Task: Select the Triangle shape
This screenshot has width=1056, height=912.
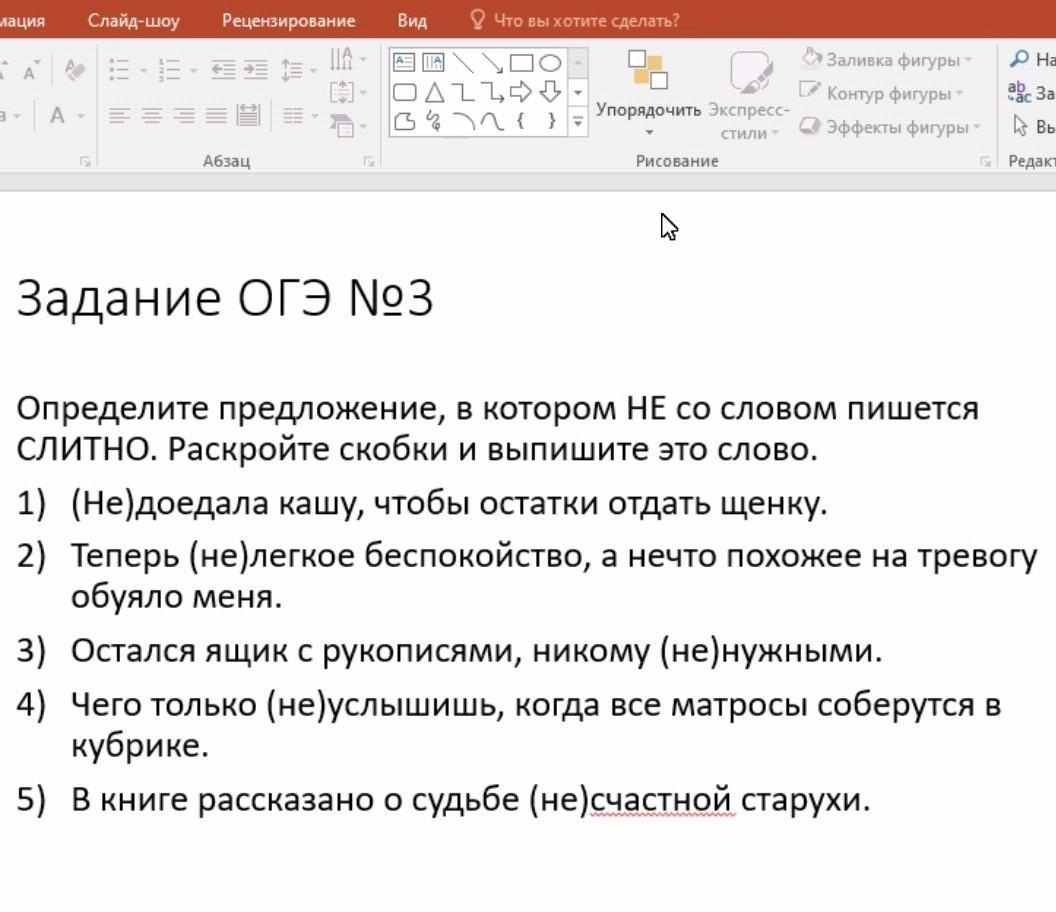Action: click(434, 92)
